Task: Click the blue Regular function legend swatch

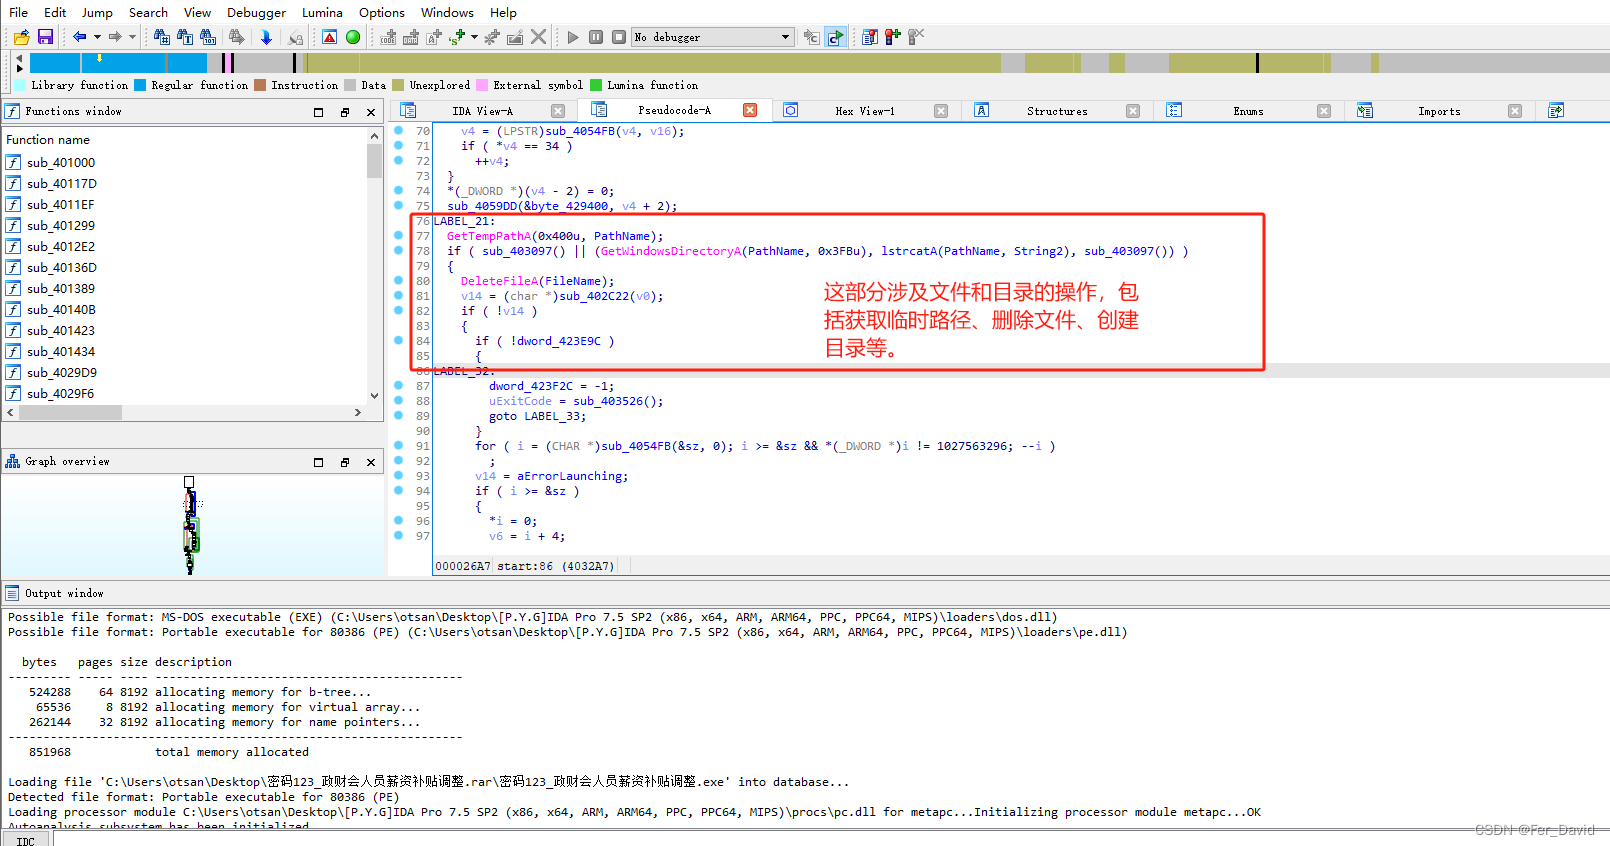Action: (x=140, y=85)
